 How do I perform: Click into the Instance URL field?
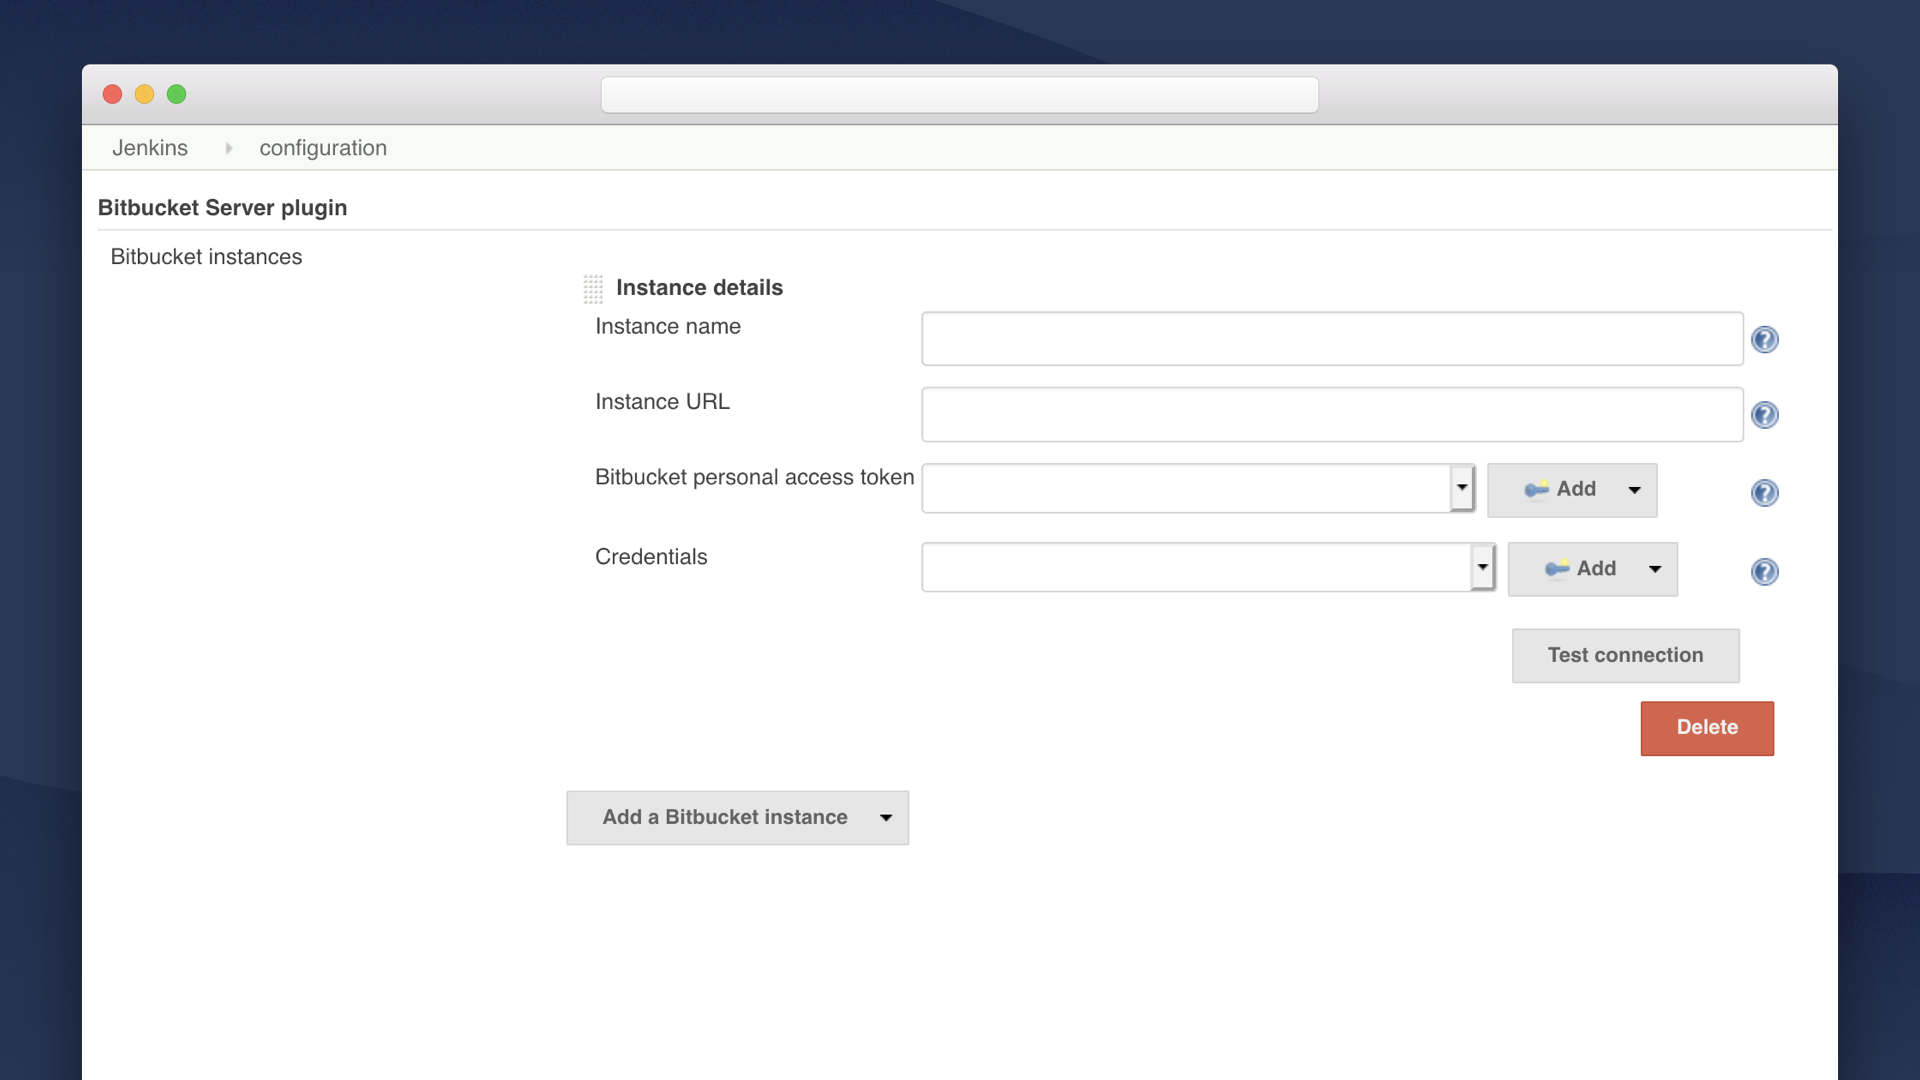coord(1331,414)
